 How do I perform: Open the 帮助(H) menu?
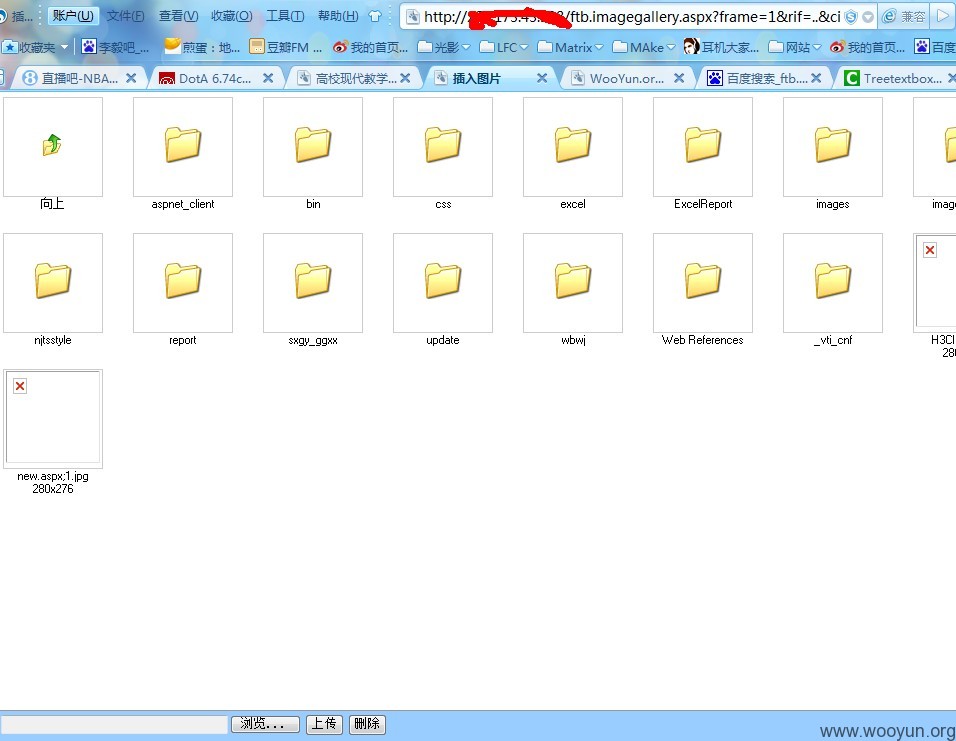pos(338,16)
